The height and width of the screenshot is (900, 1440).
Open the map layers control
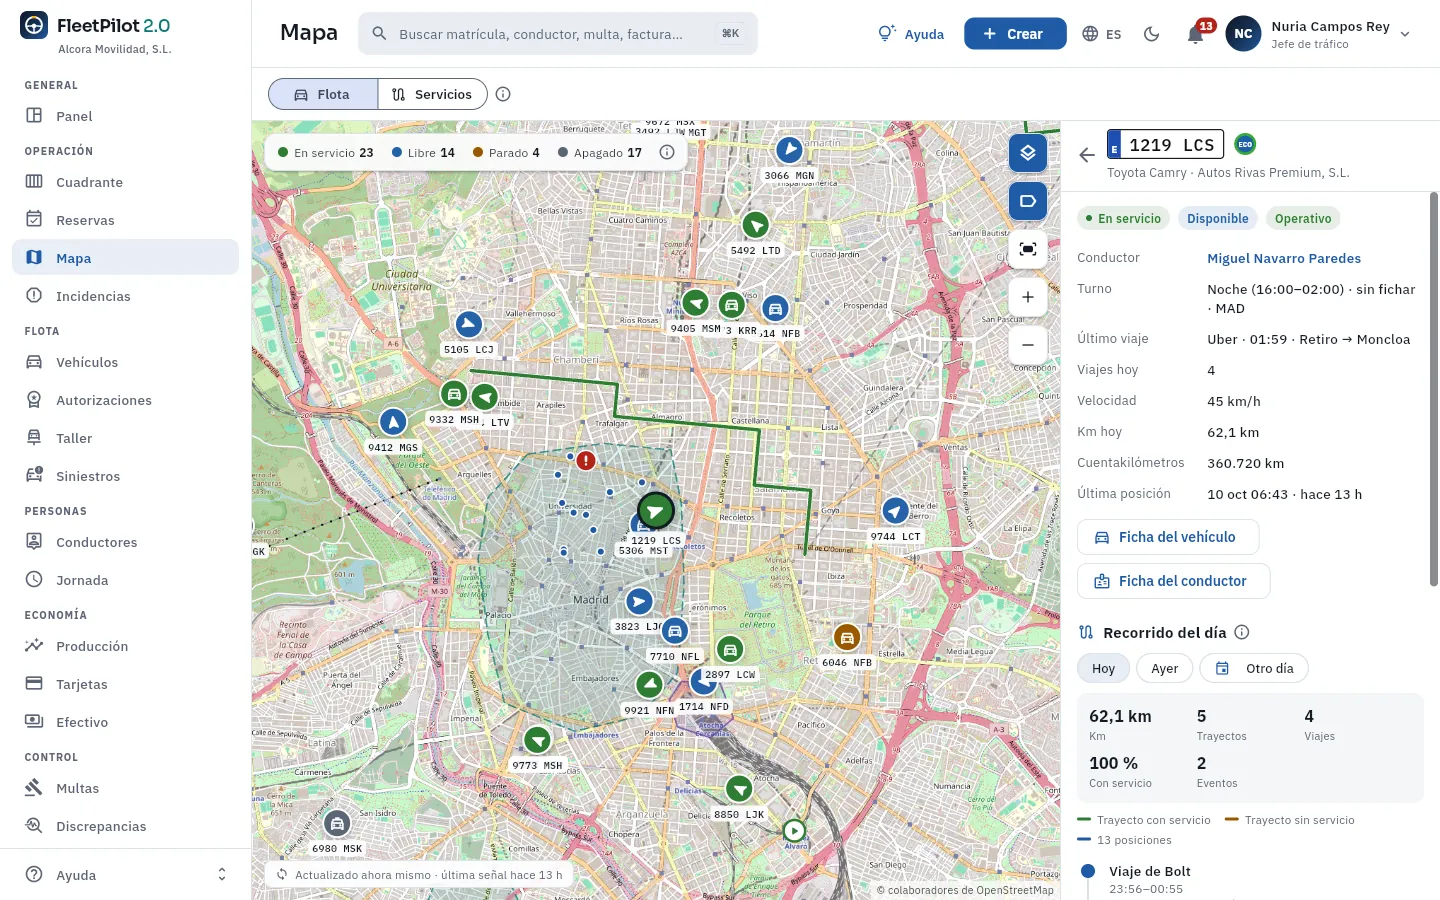pos(1028,153)
